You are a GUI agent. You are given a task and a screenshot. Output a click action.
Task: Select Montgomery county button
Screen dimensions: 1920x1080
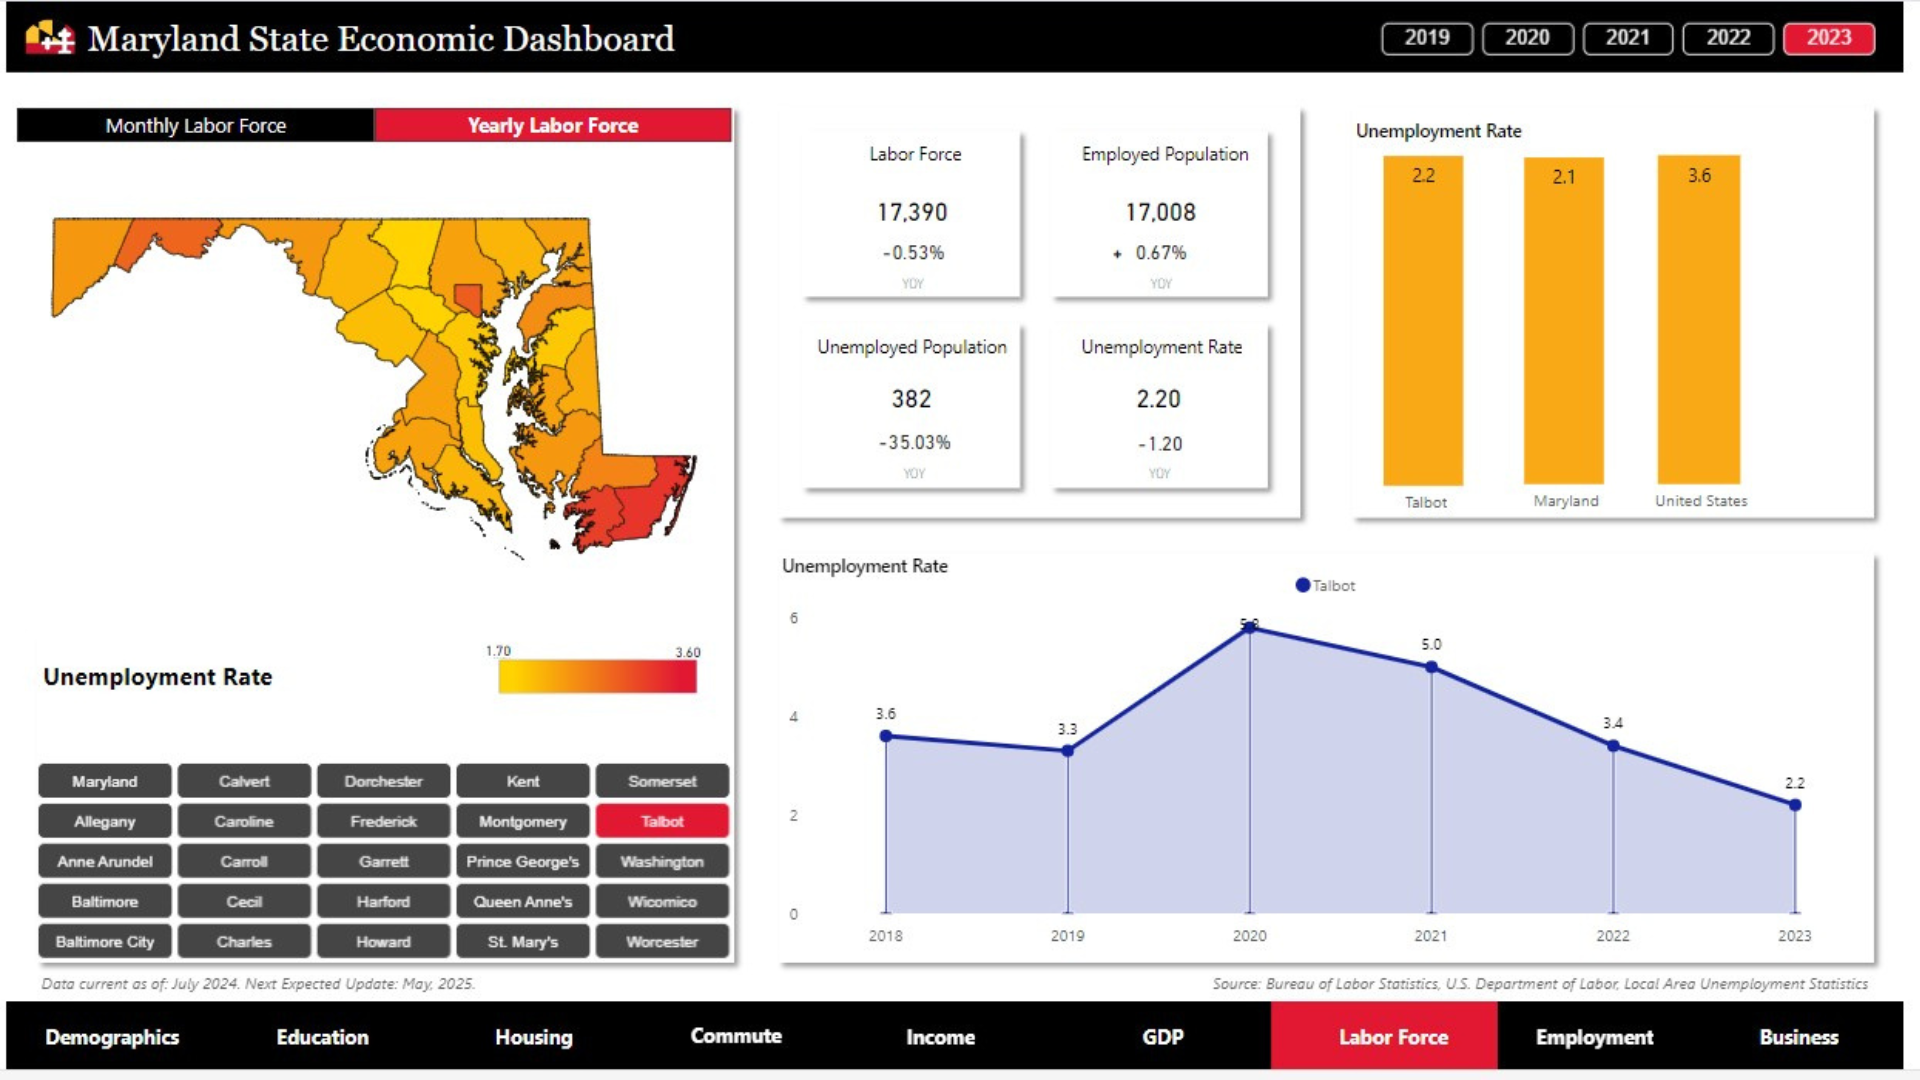(x=522, y=821)
